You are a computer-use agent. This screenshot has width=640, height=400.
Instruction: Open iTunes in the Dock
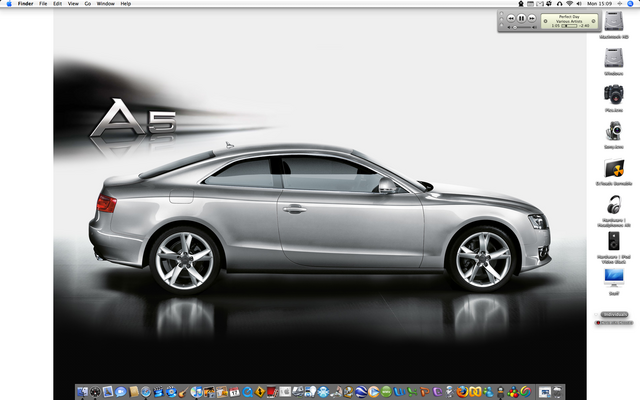click(x=196, y=392)
